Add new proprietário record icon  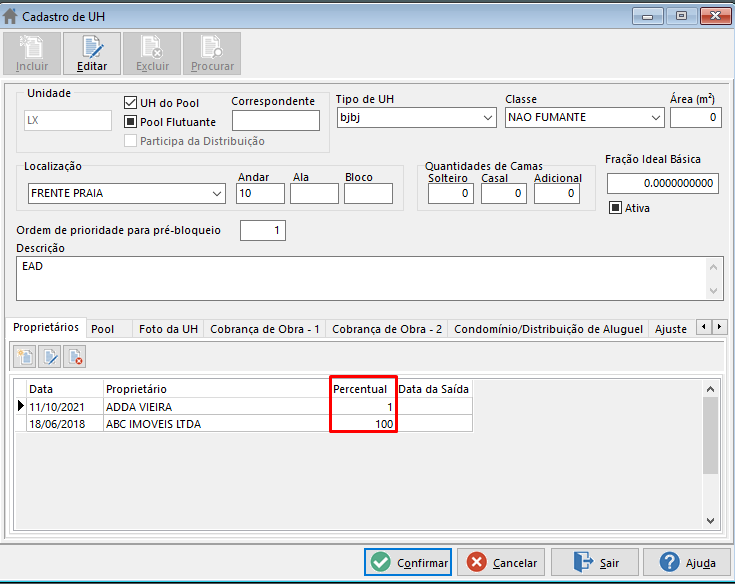25,358
